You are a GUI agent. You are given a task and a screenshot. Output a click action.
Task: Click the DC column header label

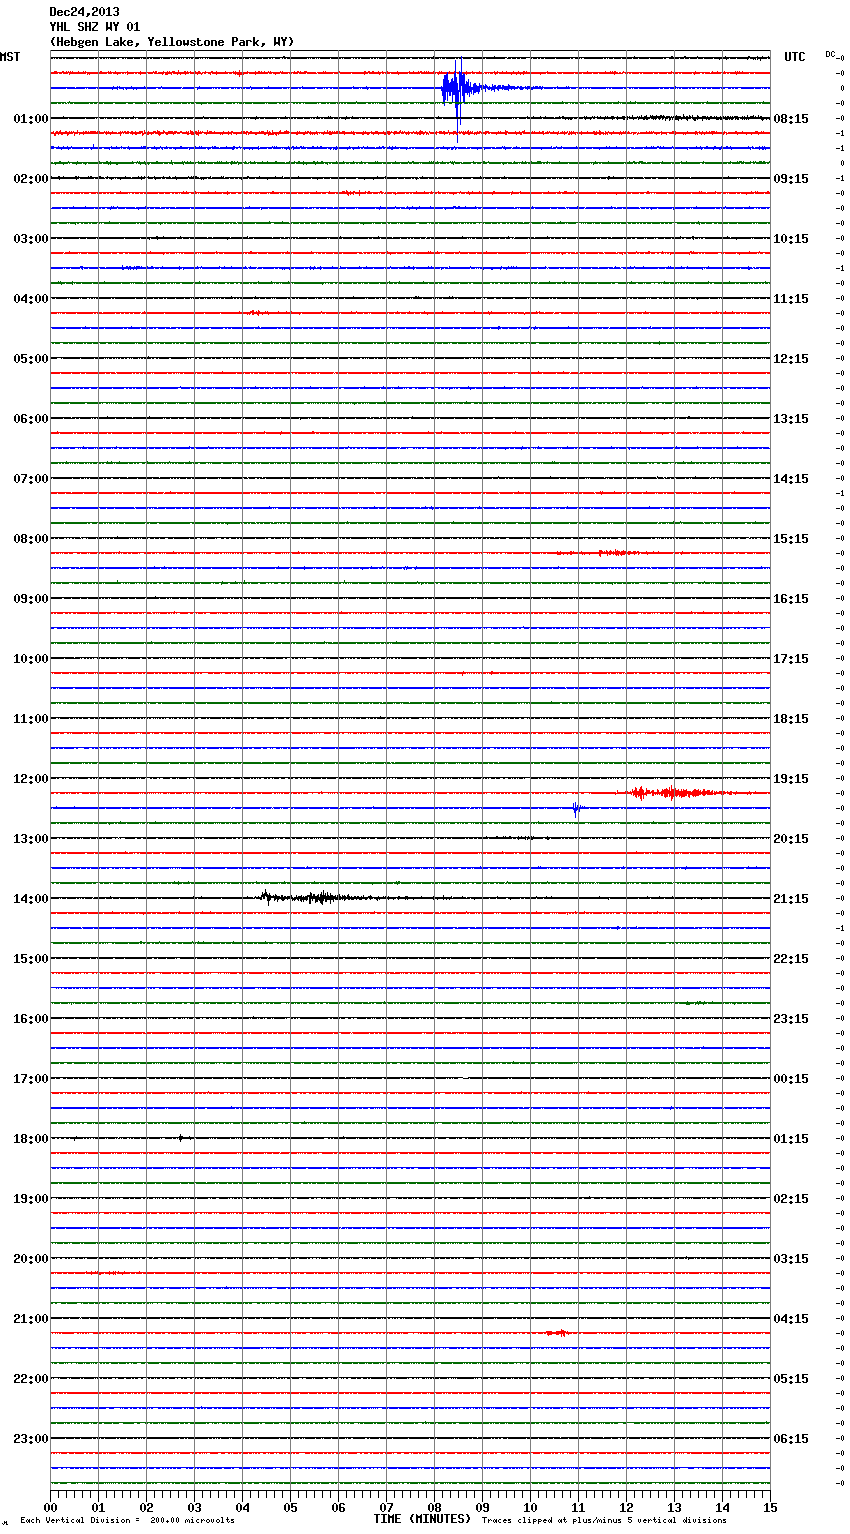coord(830,54)
